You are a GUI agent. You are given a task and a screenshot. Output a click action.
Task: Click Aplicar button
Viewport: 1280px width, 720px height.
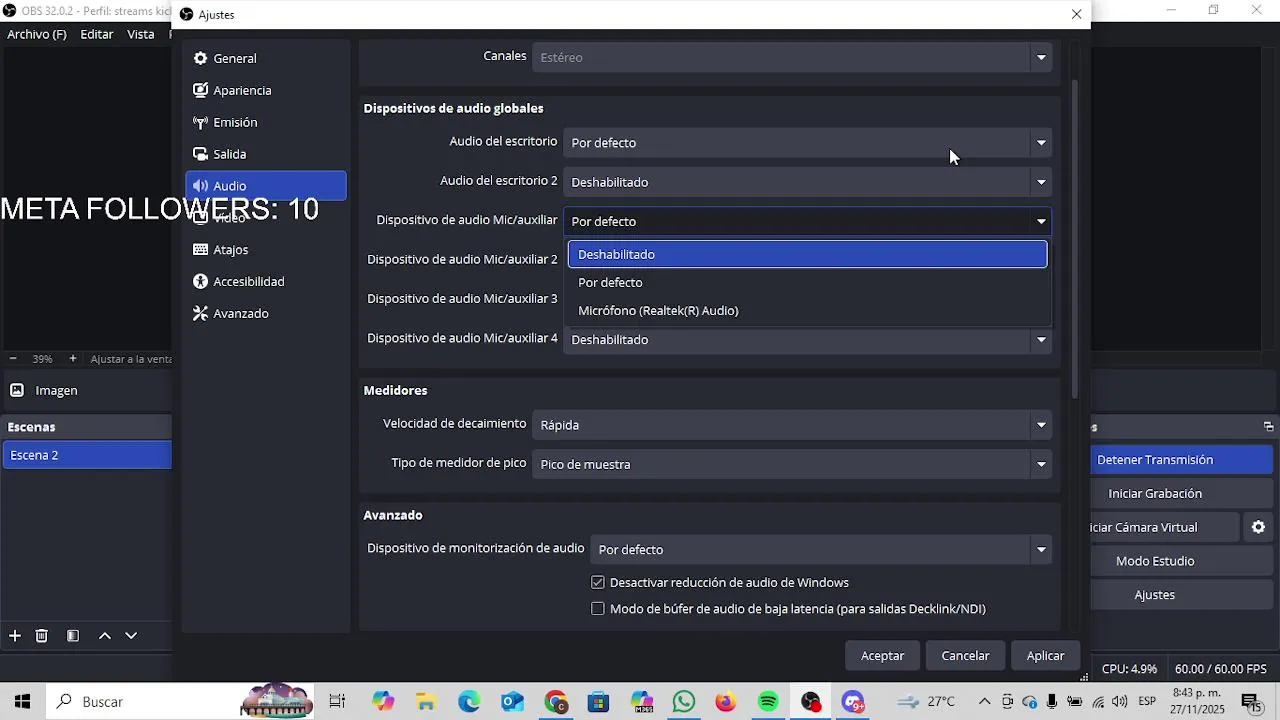[1045, 656]
